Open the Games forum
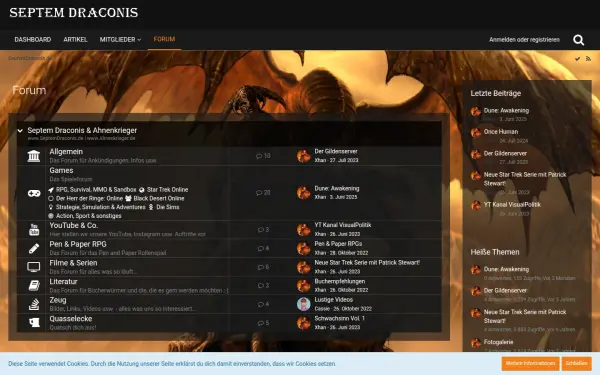The width and height of the screenshot is (600, 375). (x=61, y=170)
